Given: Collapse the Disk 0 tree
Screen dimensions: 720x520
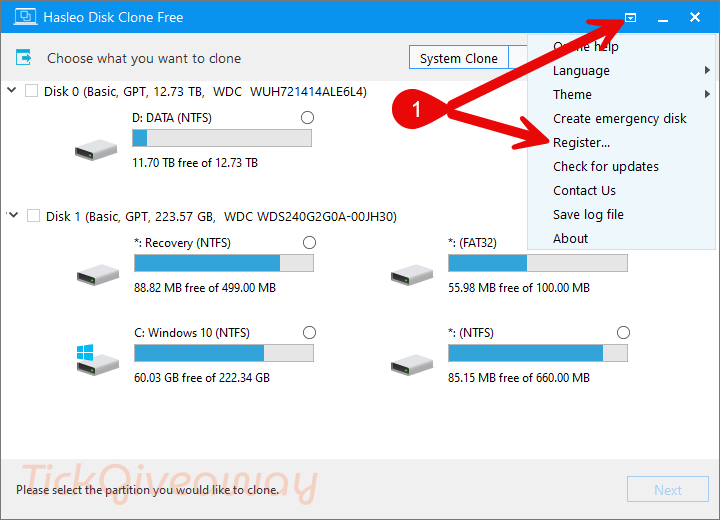Looking at the screenshot, I should [12, 90].
